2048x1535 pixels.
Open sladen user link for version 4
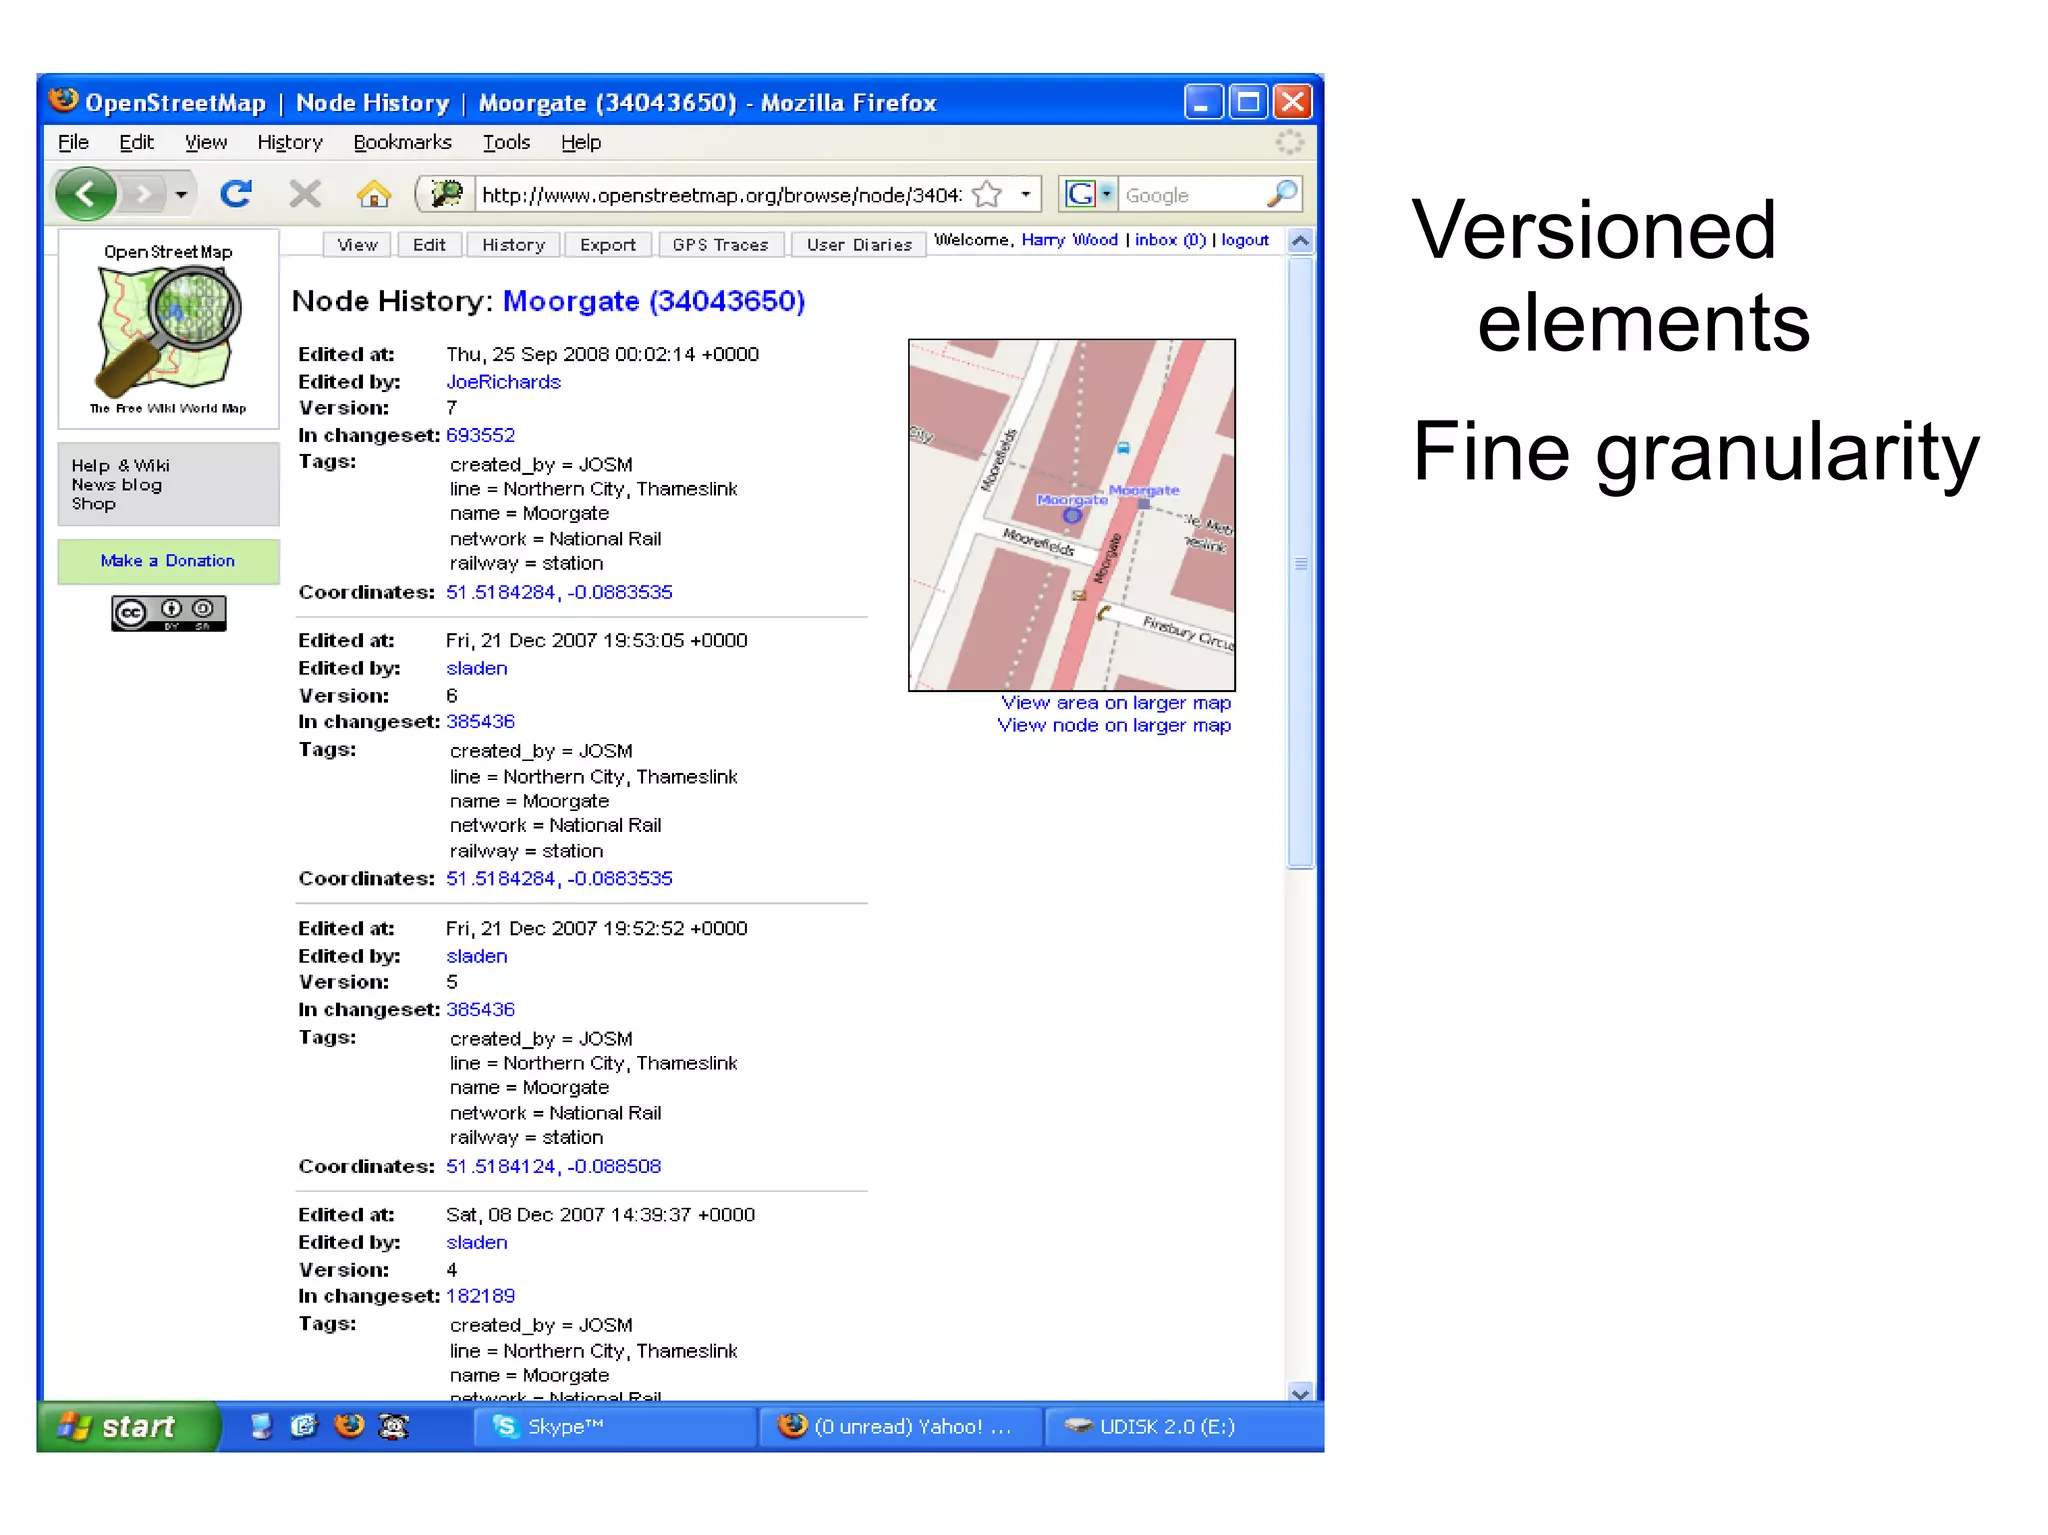tap(476, 1242)
